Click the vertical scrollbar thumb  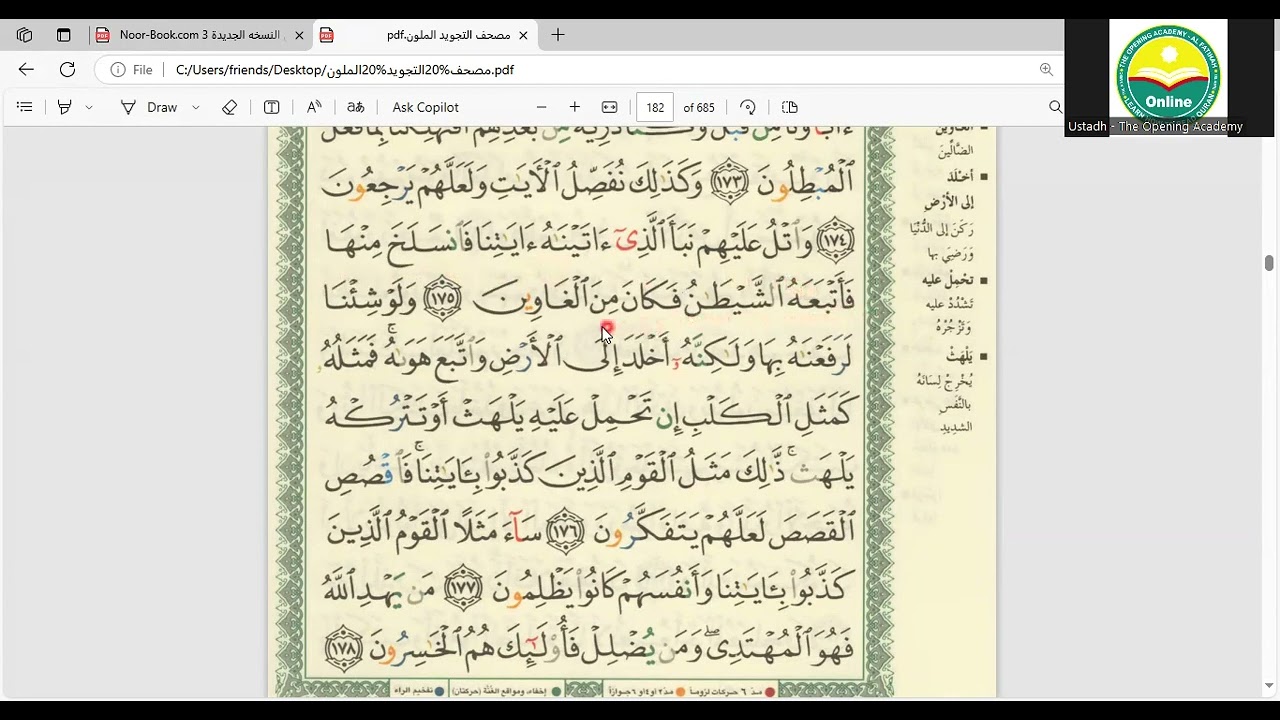pos(1269,263)
